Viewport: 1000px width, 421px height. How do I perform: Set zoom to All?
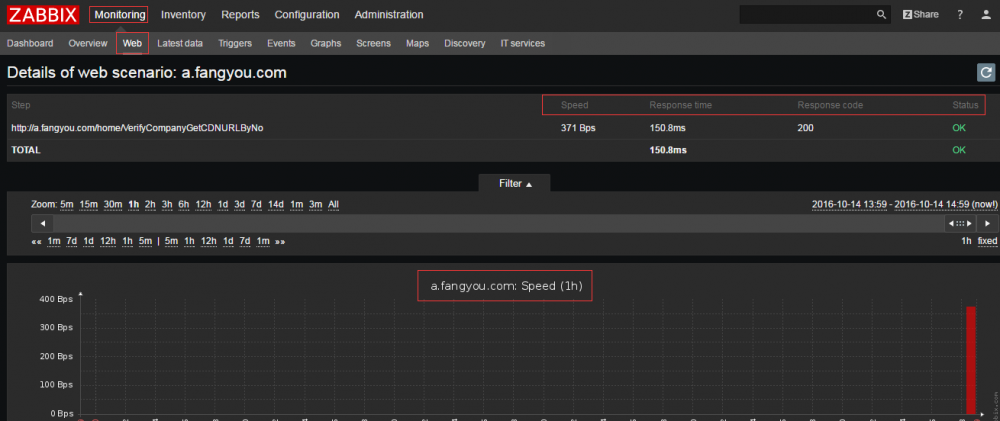[334, 205]
